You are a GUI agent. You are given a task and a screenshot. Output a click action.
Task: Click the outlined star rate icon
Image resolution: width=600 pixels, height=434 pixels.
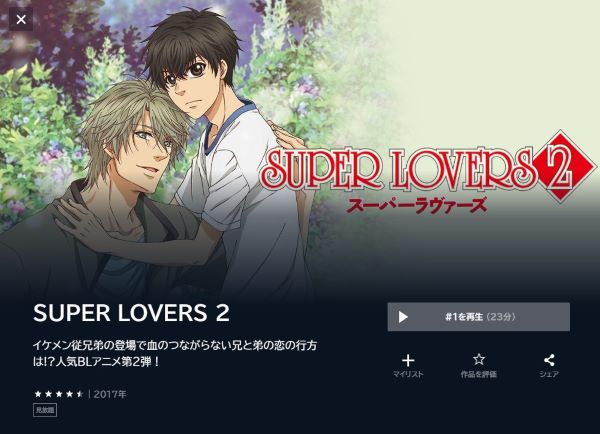click(479, 359)
